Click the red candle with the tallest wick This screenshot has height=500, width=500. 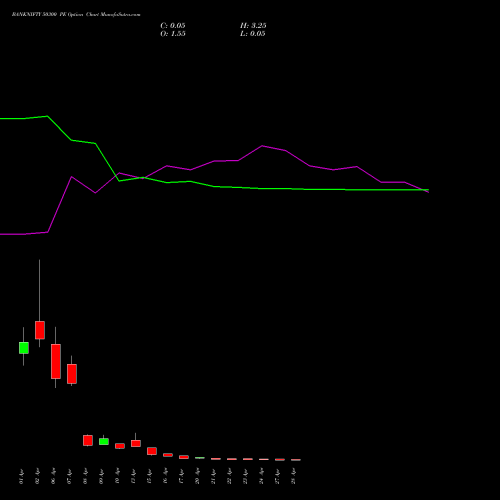coord(40,330)
